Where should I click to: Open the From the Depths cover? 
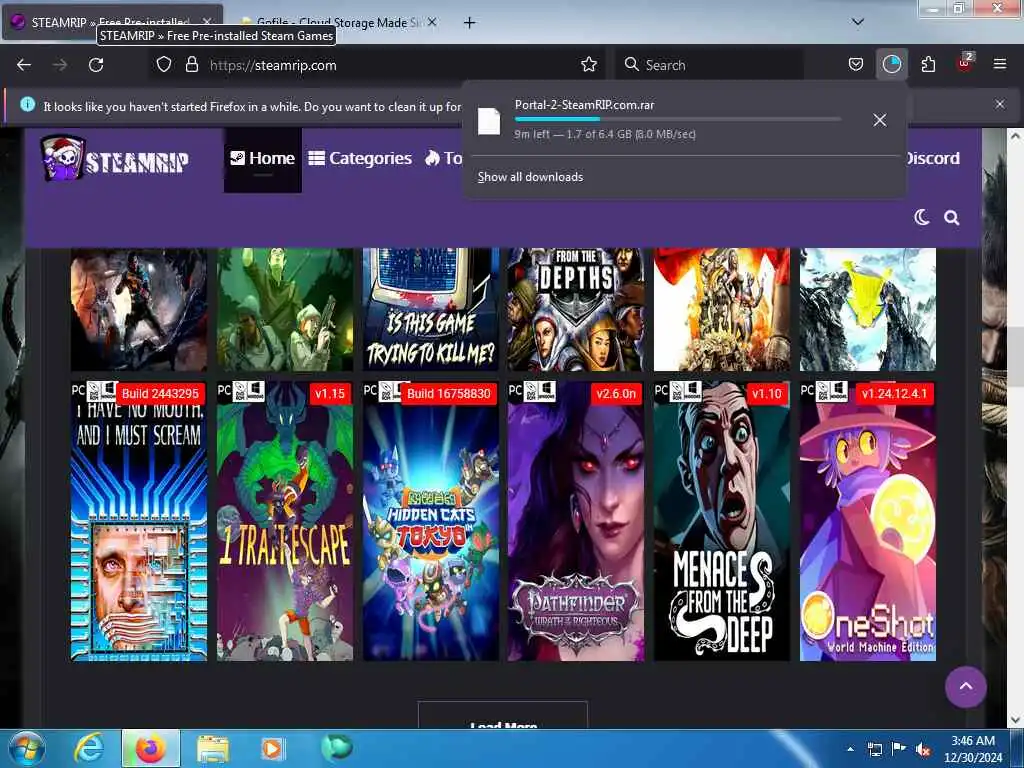[576, 310]
